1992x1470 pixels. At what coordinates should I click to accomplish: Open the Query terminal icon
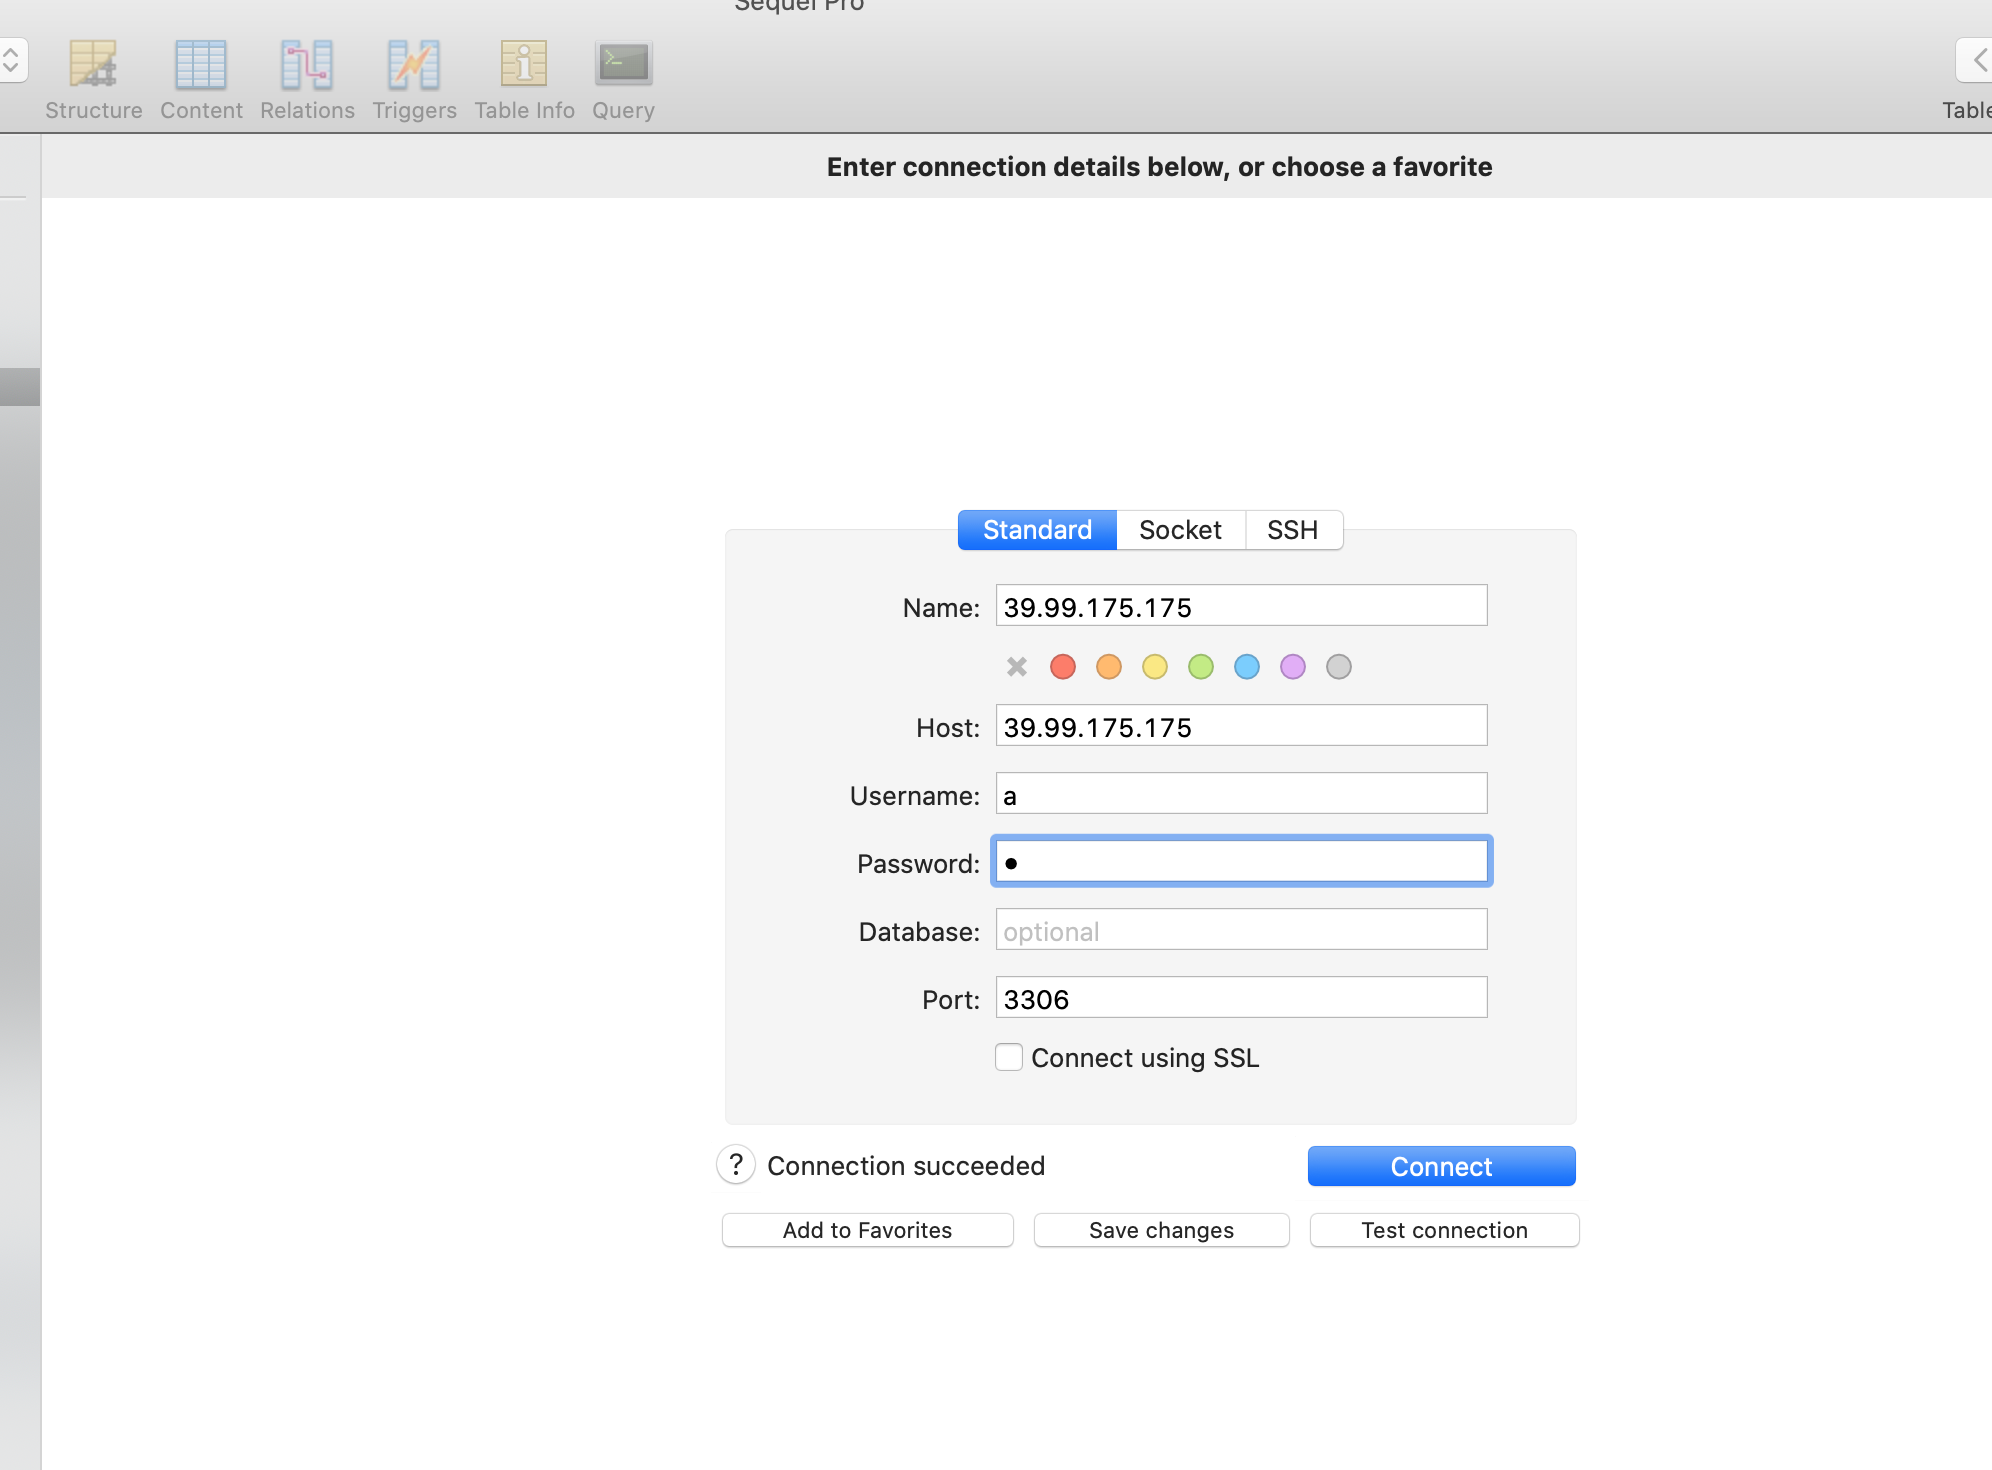[623, 64]
